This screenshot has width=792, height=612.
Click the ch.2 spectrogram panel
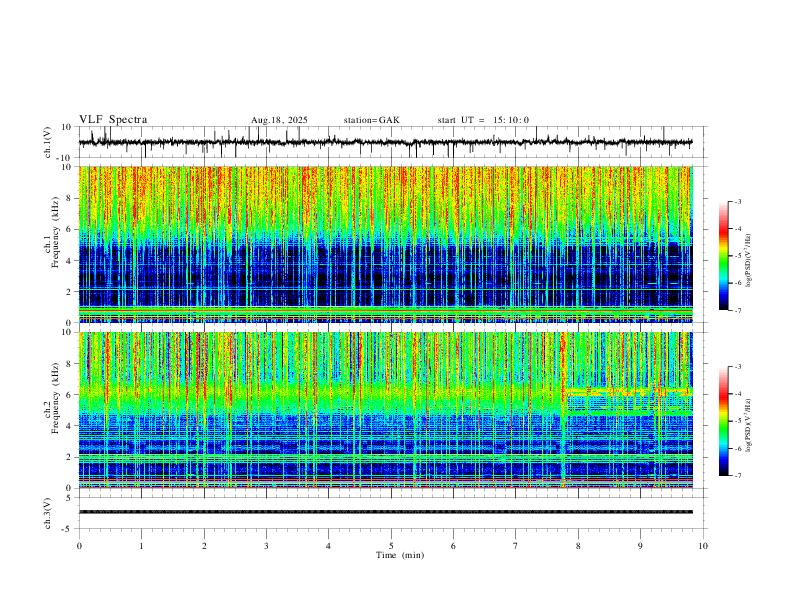point(385,410)
